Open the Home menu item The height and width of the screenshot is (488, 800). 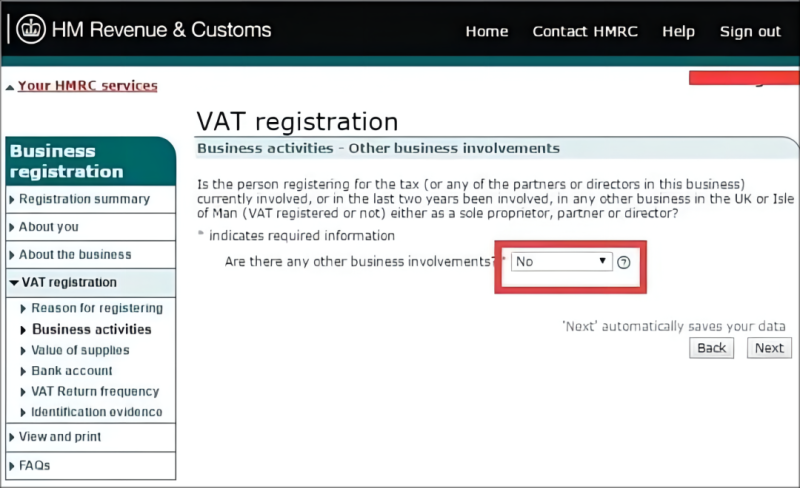click(x=487, y=32)
